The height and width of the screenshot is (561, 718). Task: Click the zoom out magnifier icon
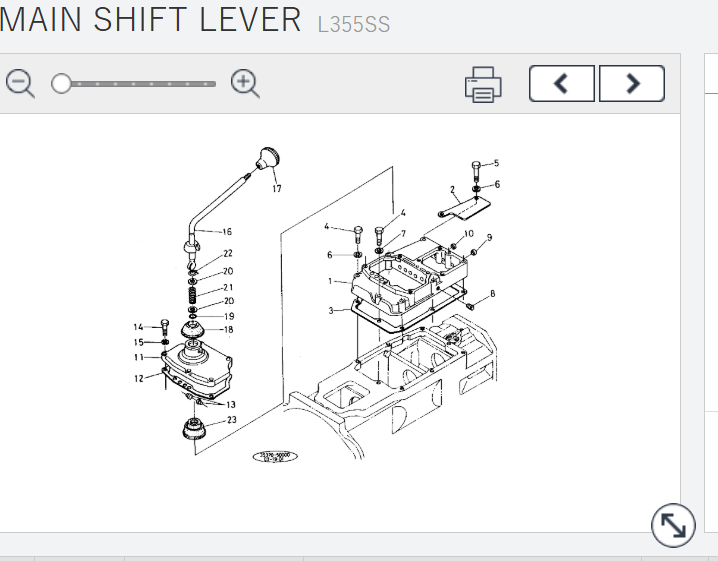(x=20, y=84)
